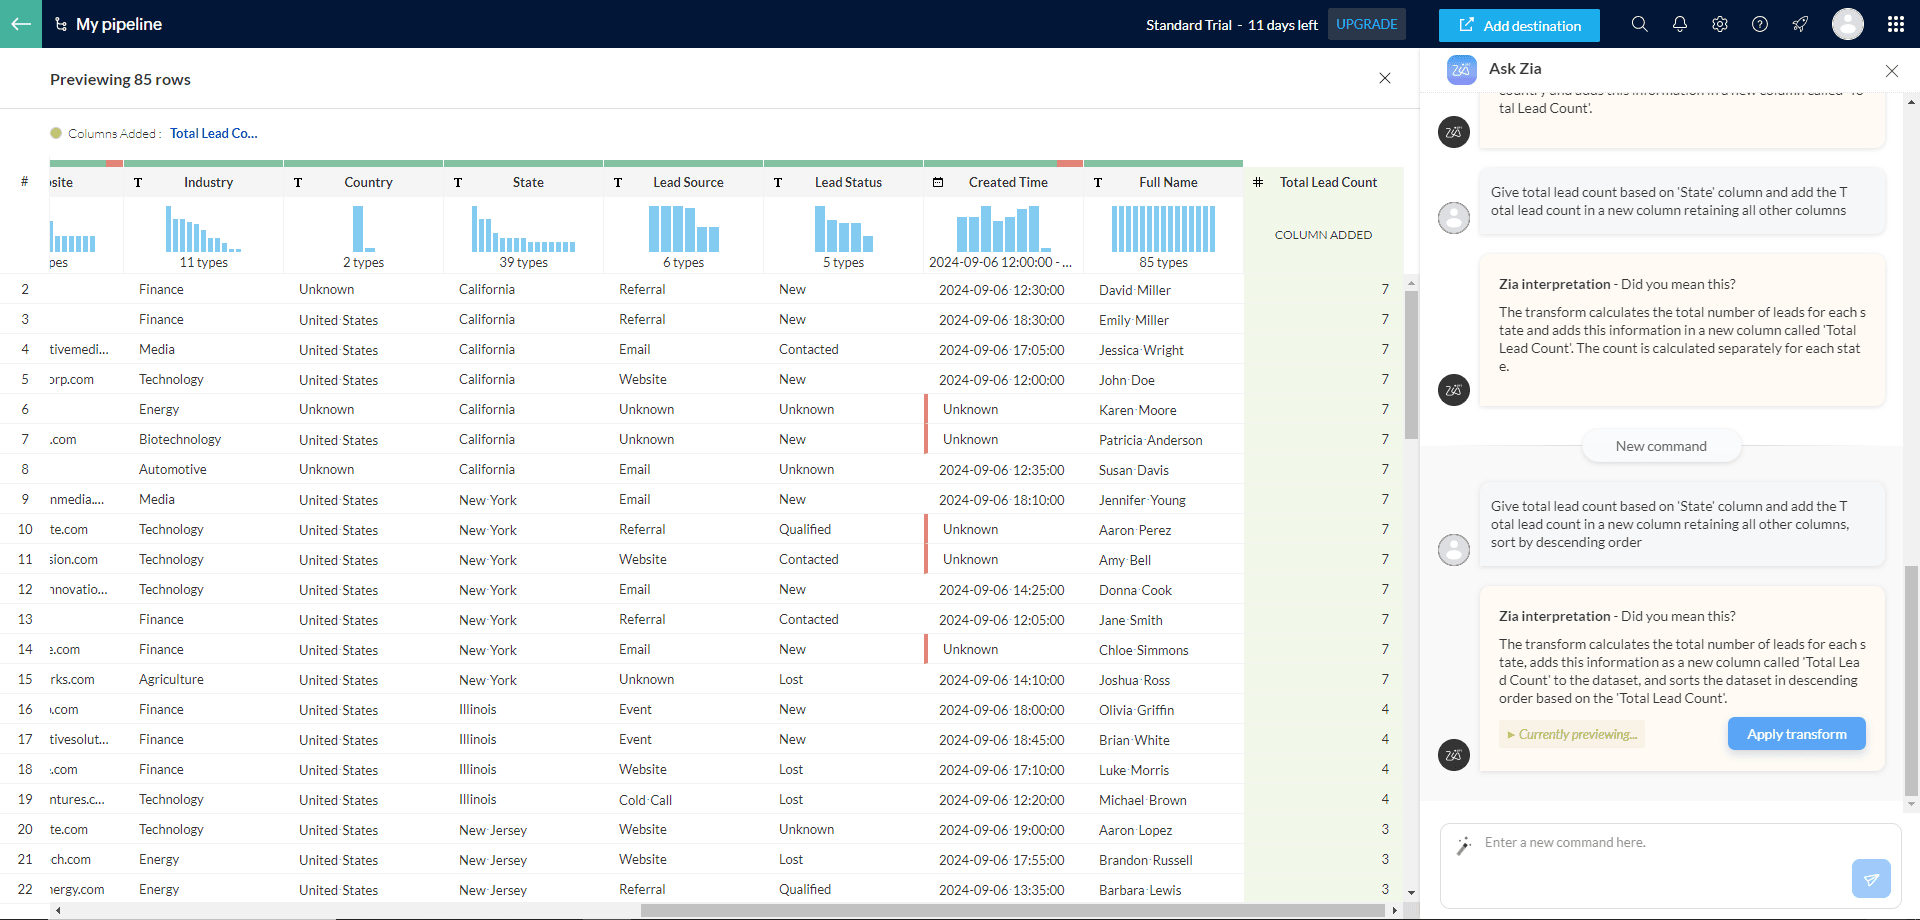Open the settings gear icon
Image resolution: width=1920 pixels, height=920 pixels.
point(1719,24)
